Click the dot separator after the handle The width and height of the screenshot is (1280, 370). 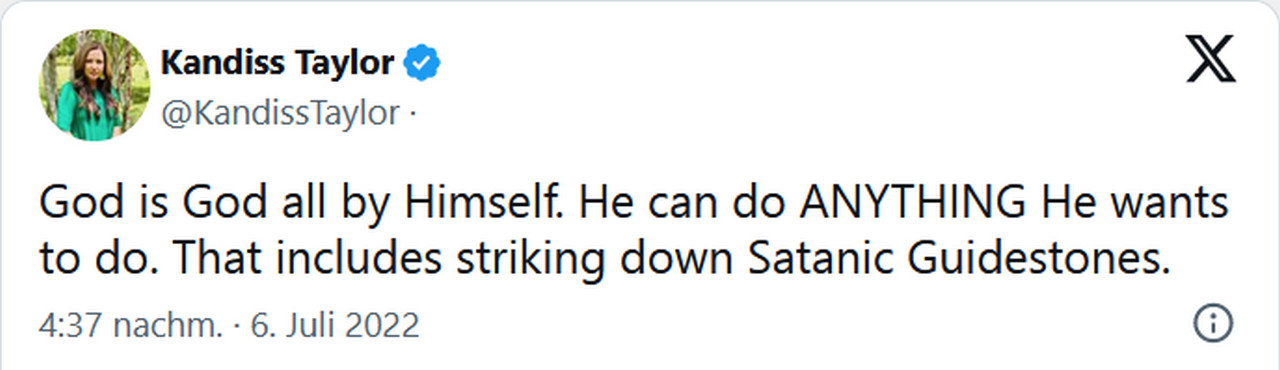(x=410, y=115)
